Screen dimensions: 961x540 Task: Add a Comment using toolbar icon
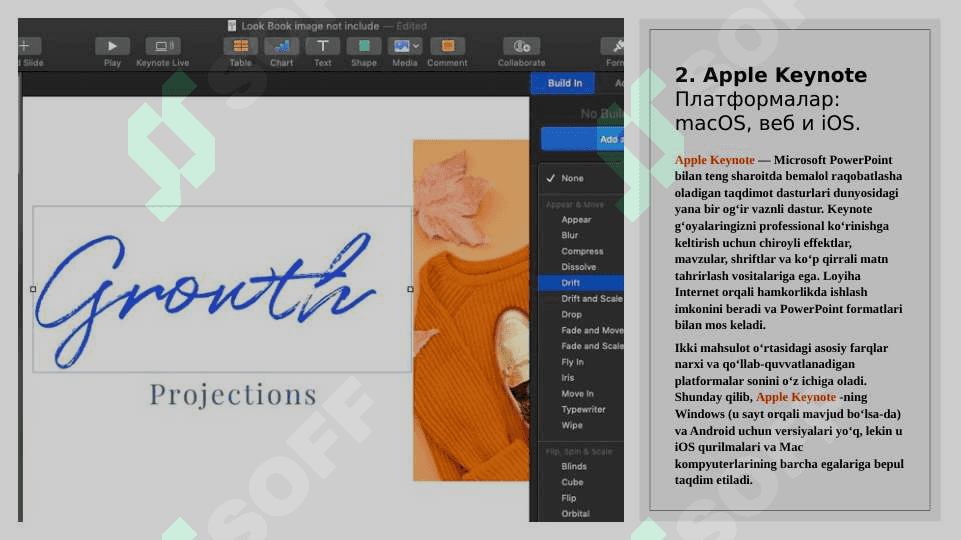447,46
